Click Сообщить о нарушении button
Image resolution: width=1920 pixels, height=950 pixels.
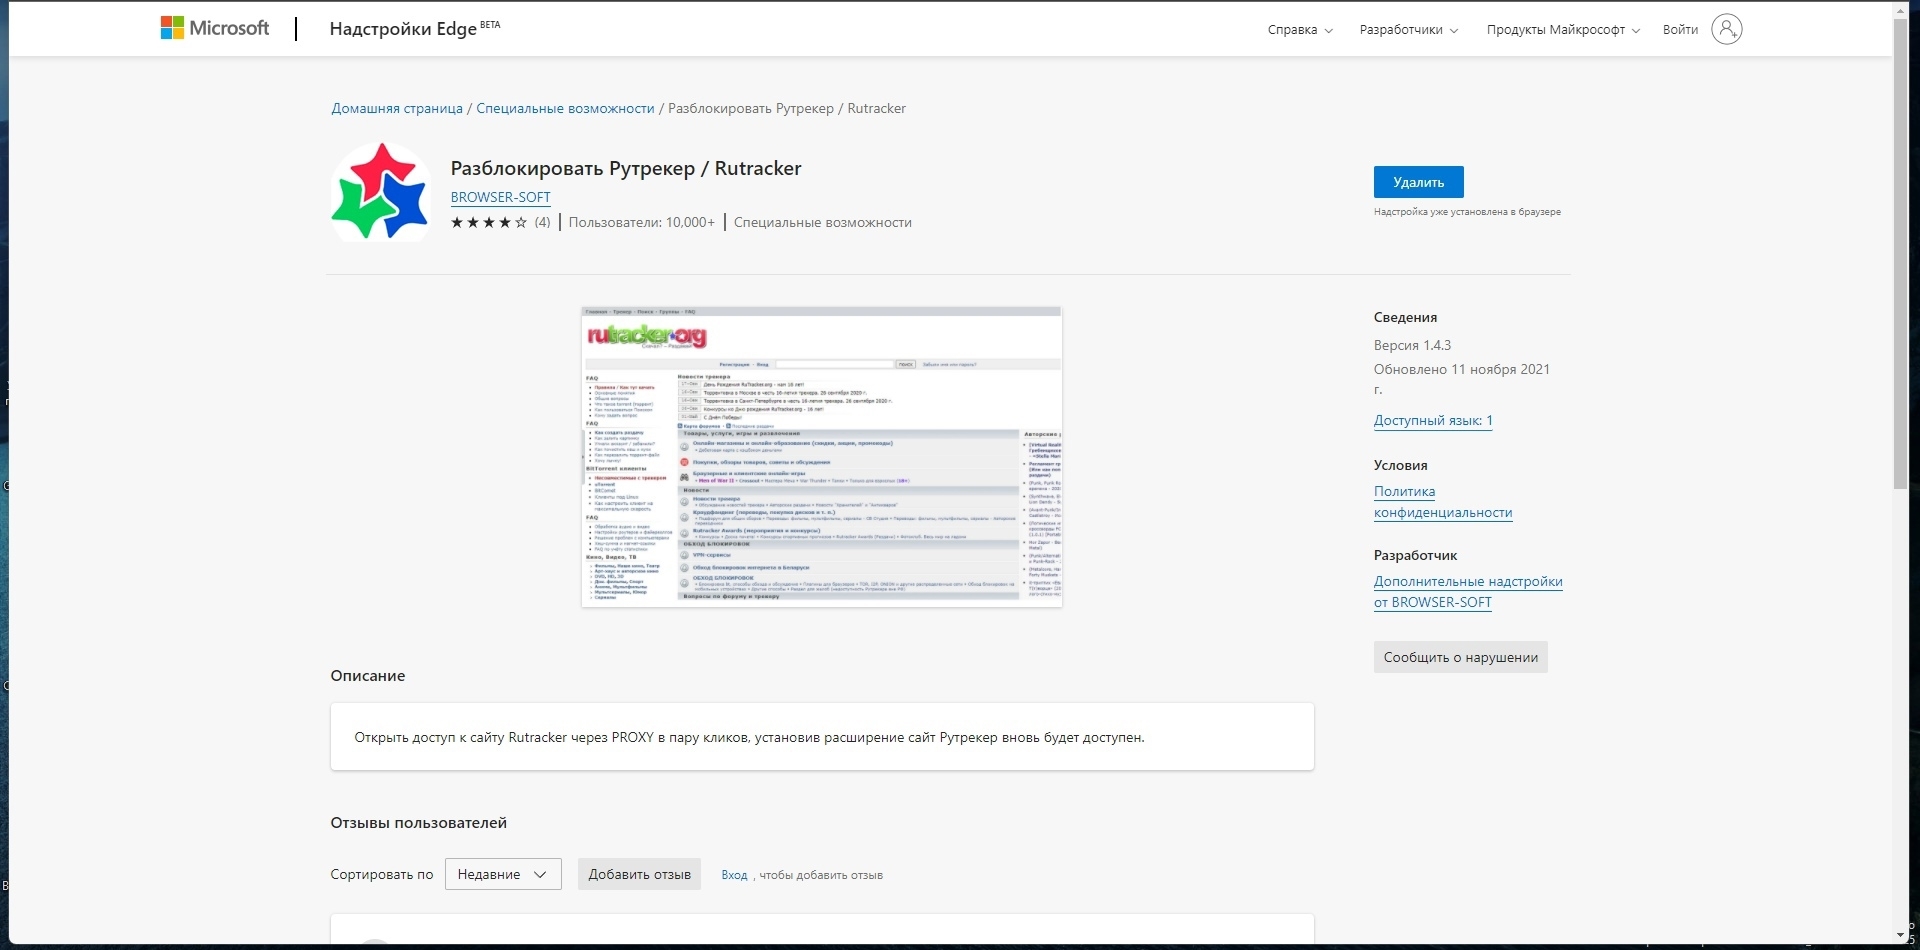[x=1460, y=657]
